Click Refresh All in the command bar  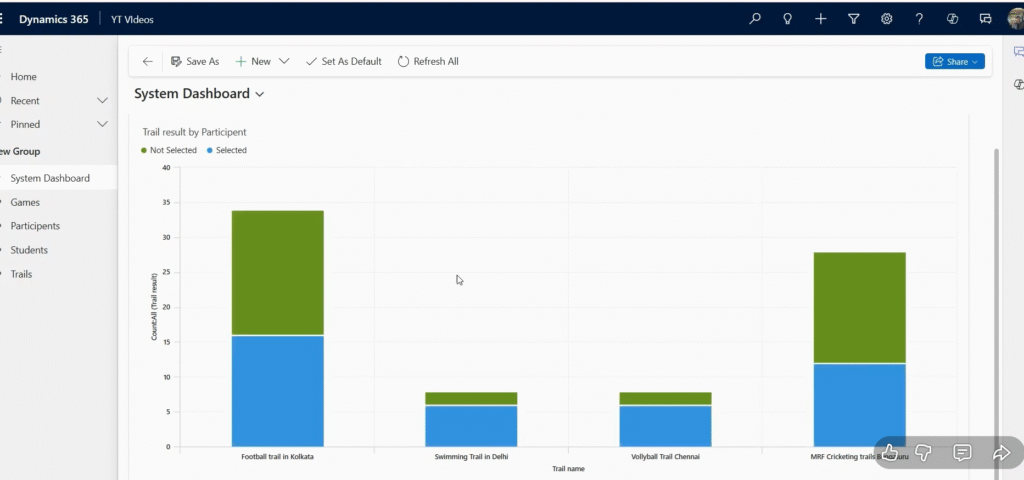coord(428,61)
